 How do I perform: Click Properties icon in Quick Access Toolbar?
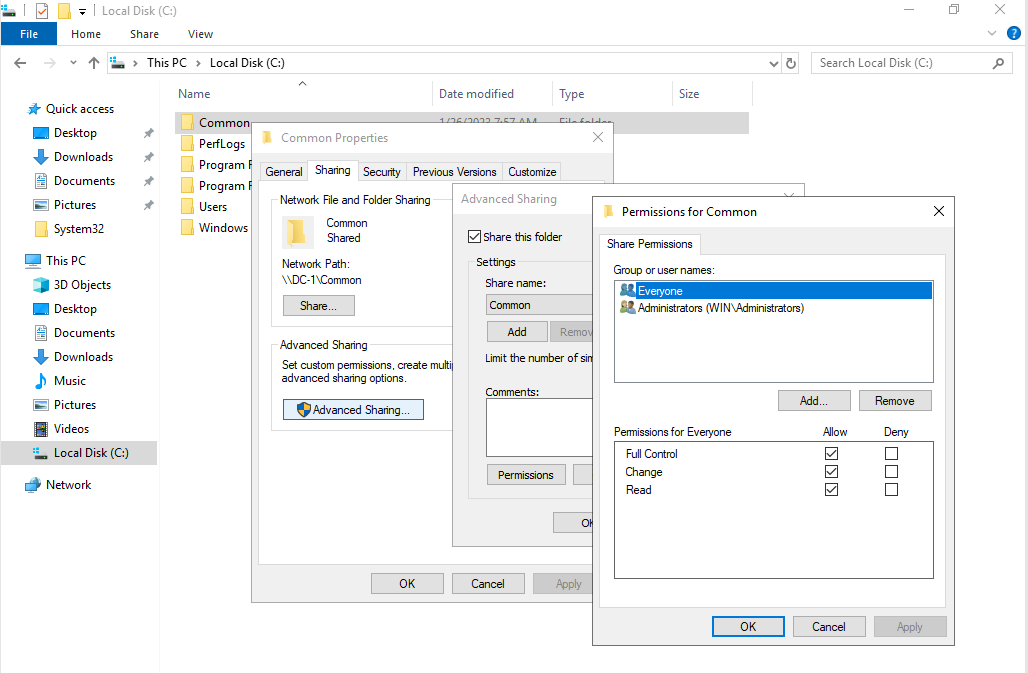42,10
